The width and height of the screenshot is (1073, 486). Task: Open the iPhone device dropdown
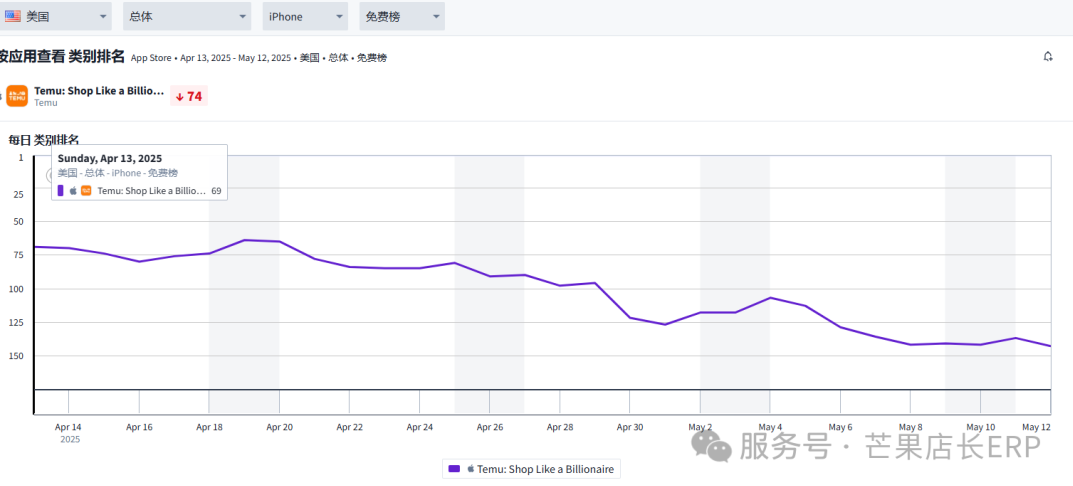(305, 16)
